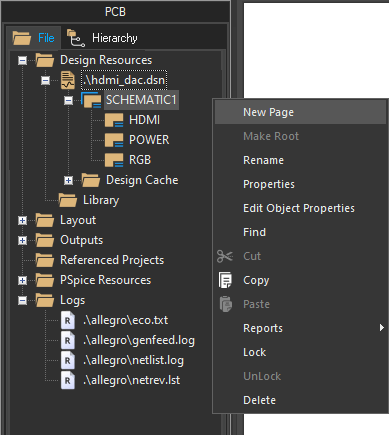Switch to the File tab

tap(33, 38)
